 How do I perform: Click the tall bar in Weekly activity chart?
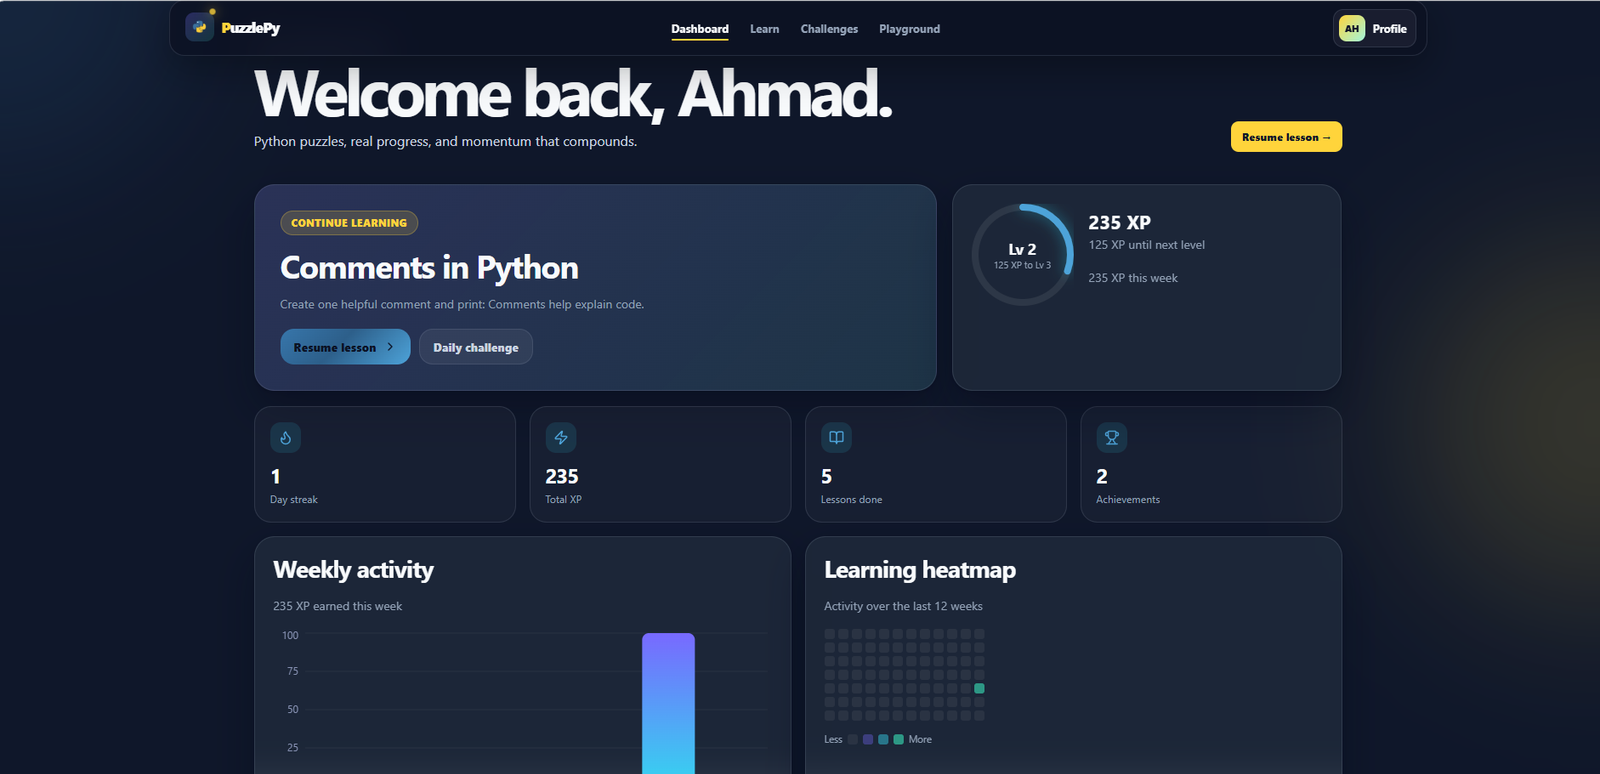point(668,703)
